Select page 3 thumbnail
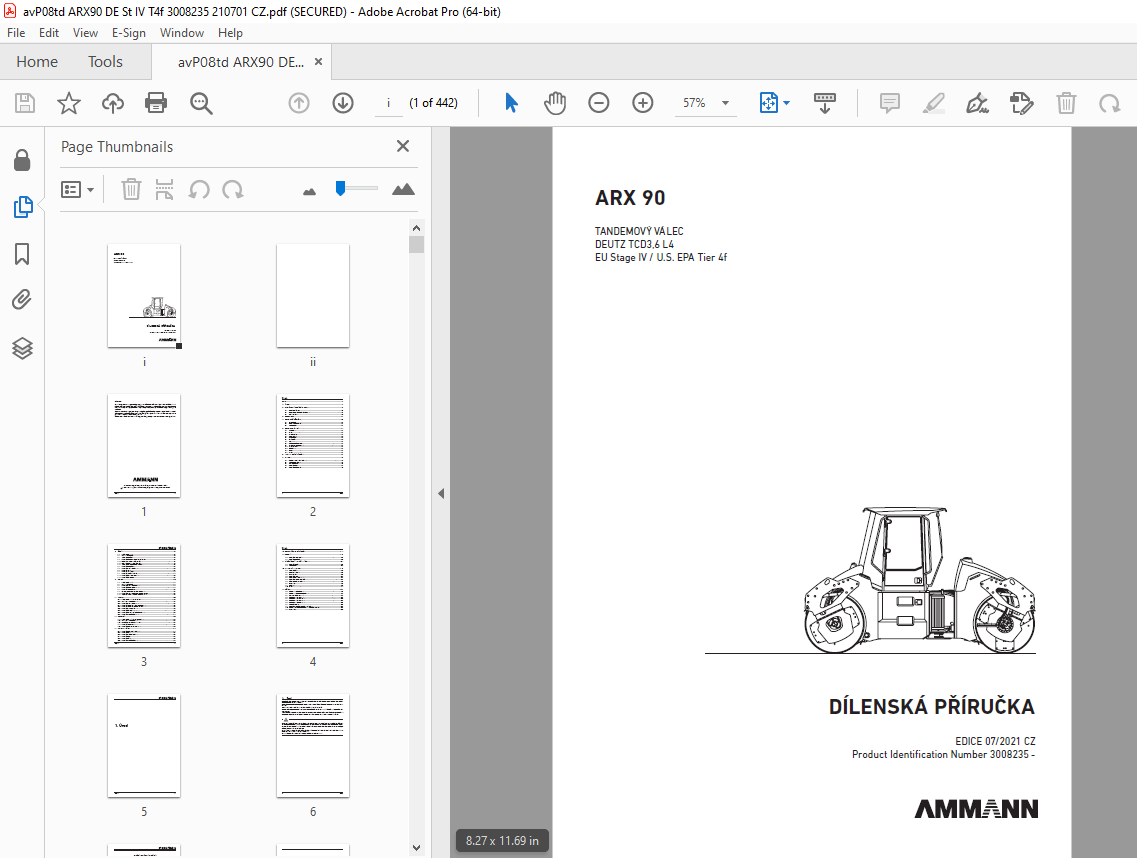The image size is (1137, 858). (144, 596)
